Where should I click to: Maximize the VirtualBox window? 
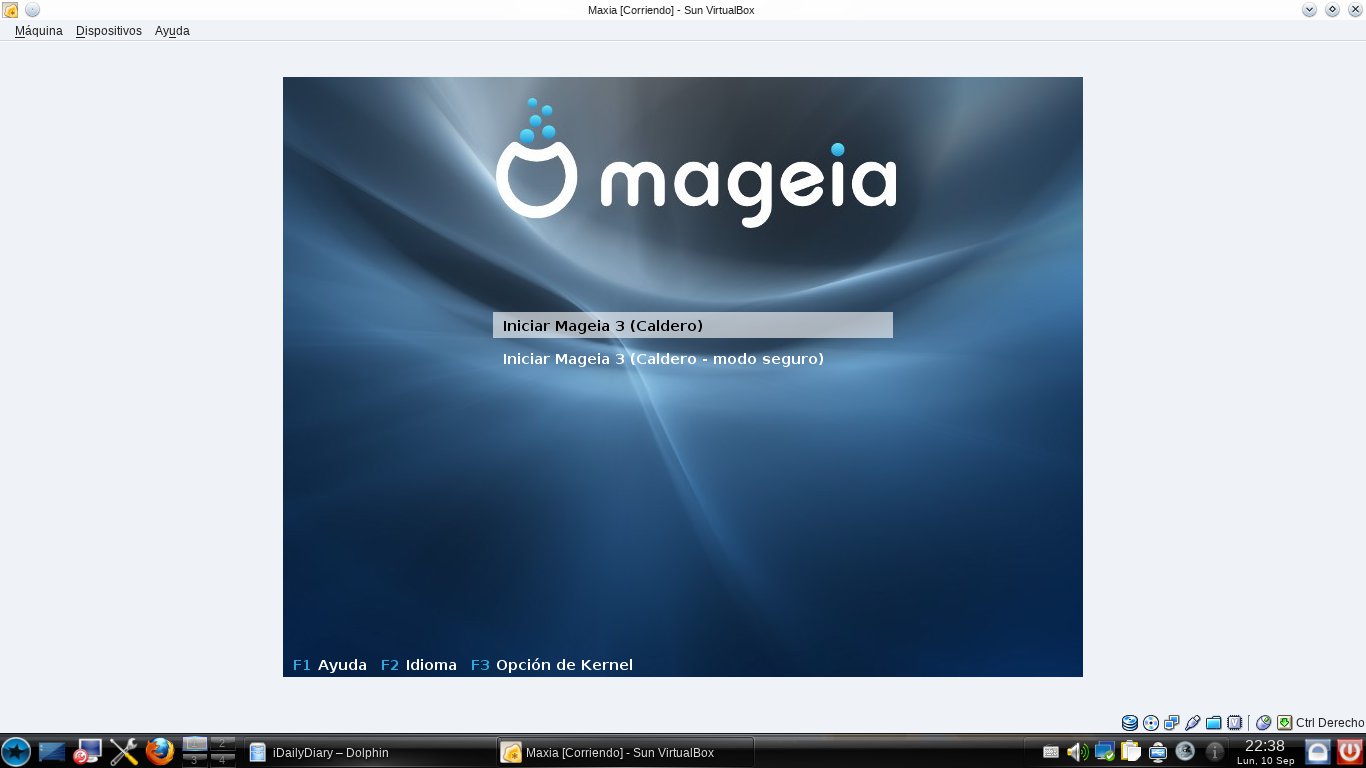coord(1332,10)
